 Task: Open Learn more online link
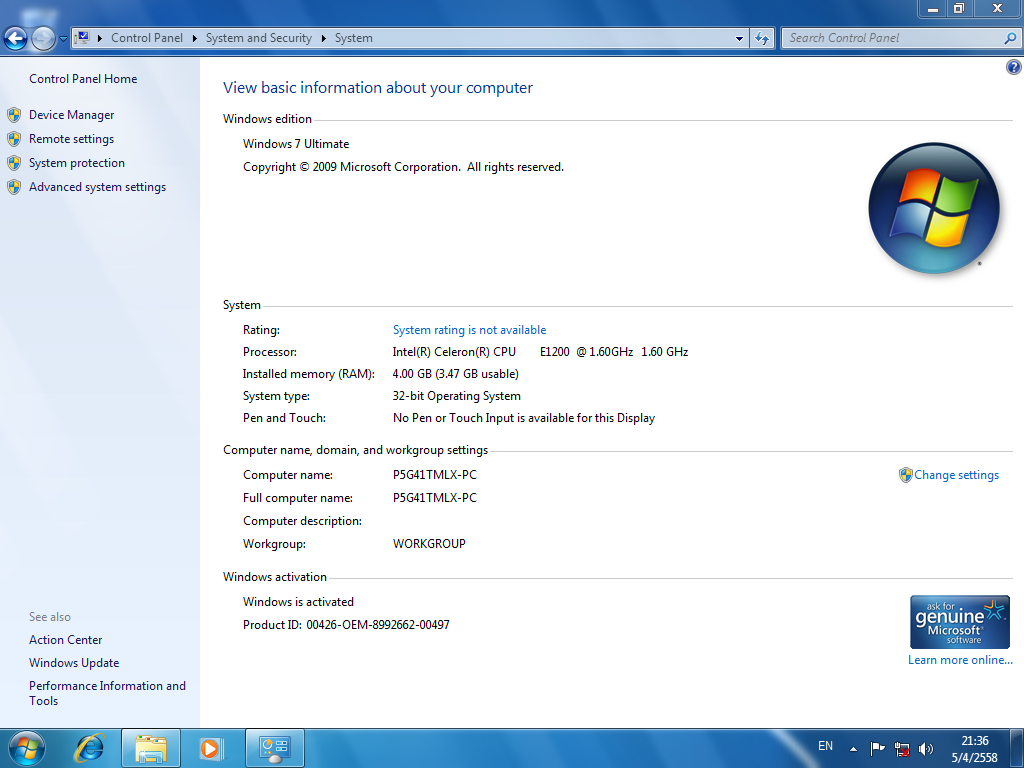(x=960, y=660)
